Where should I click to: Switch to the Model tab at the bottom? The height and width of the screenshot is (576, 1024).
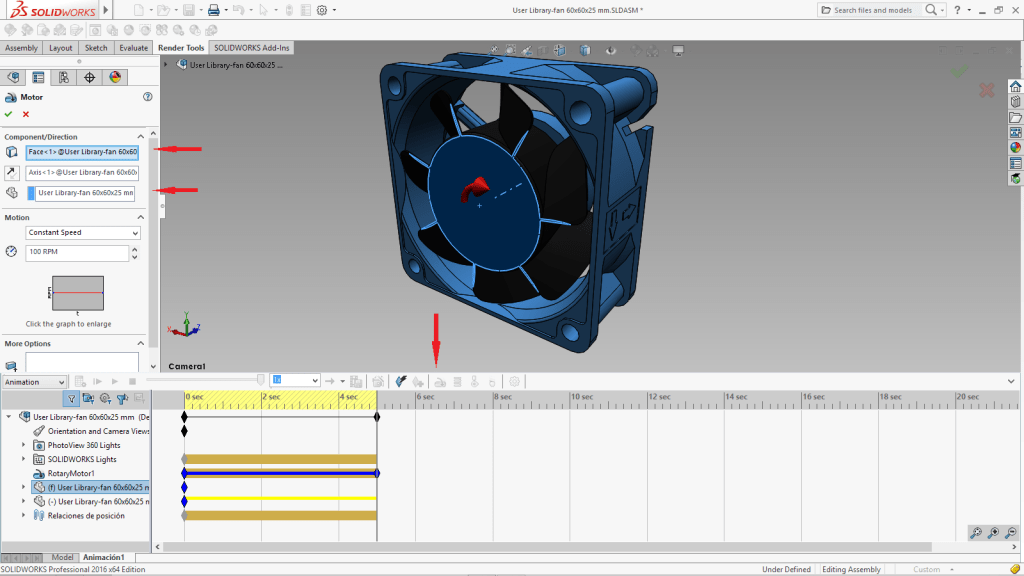(63, 557)
